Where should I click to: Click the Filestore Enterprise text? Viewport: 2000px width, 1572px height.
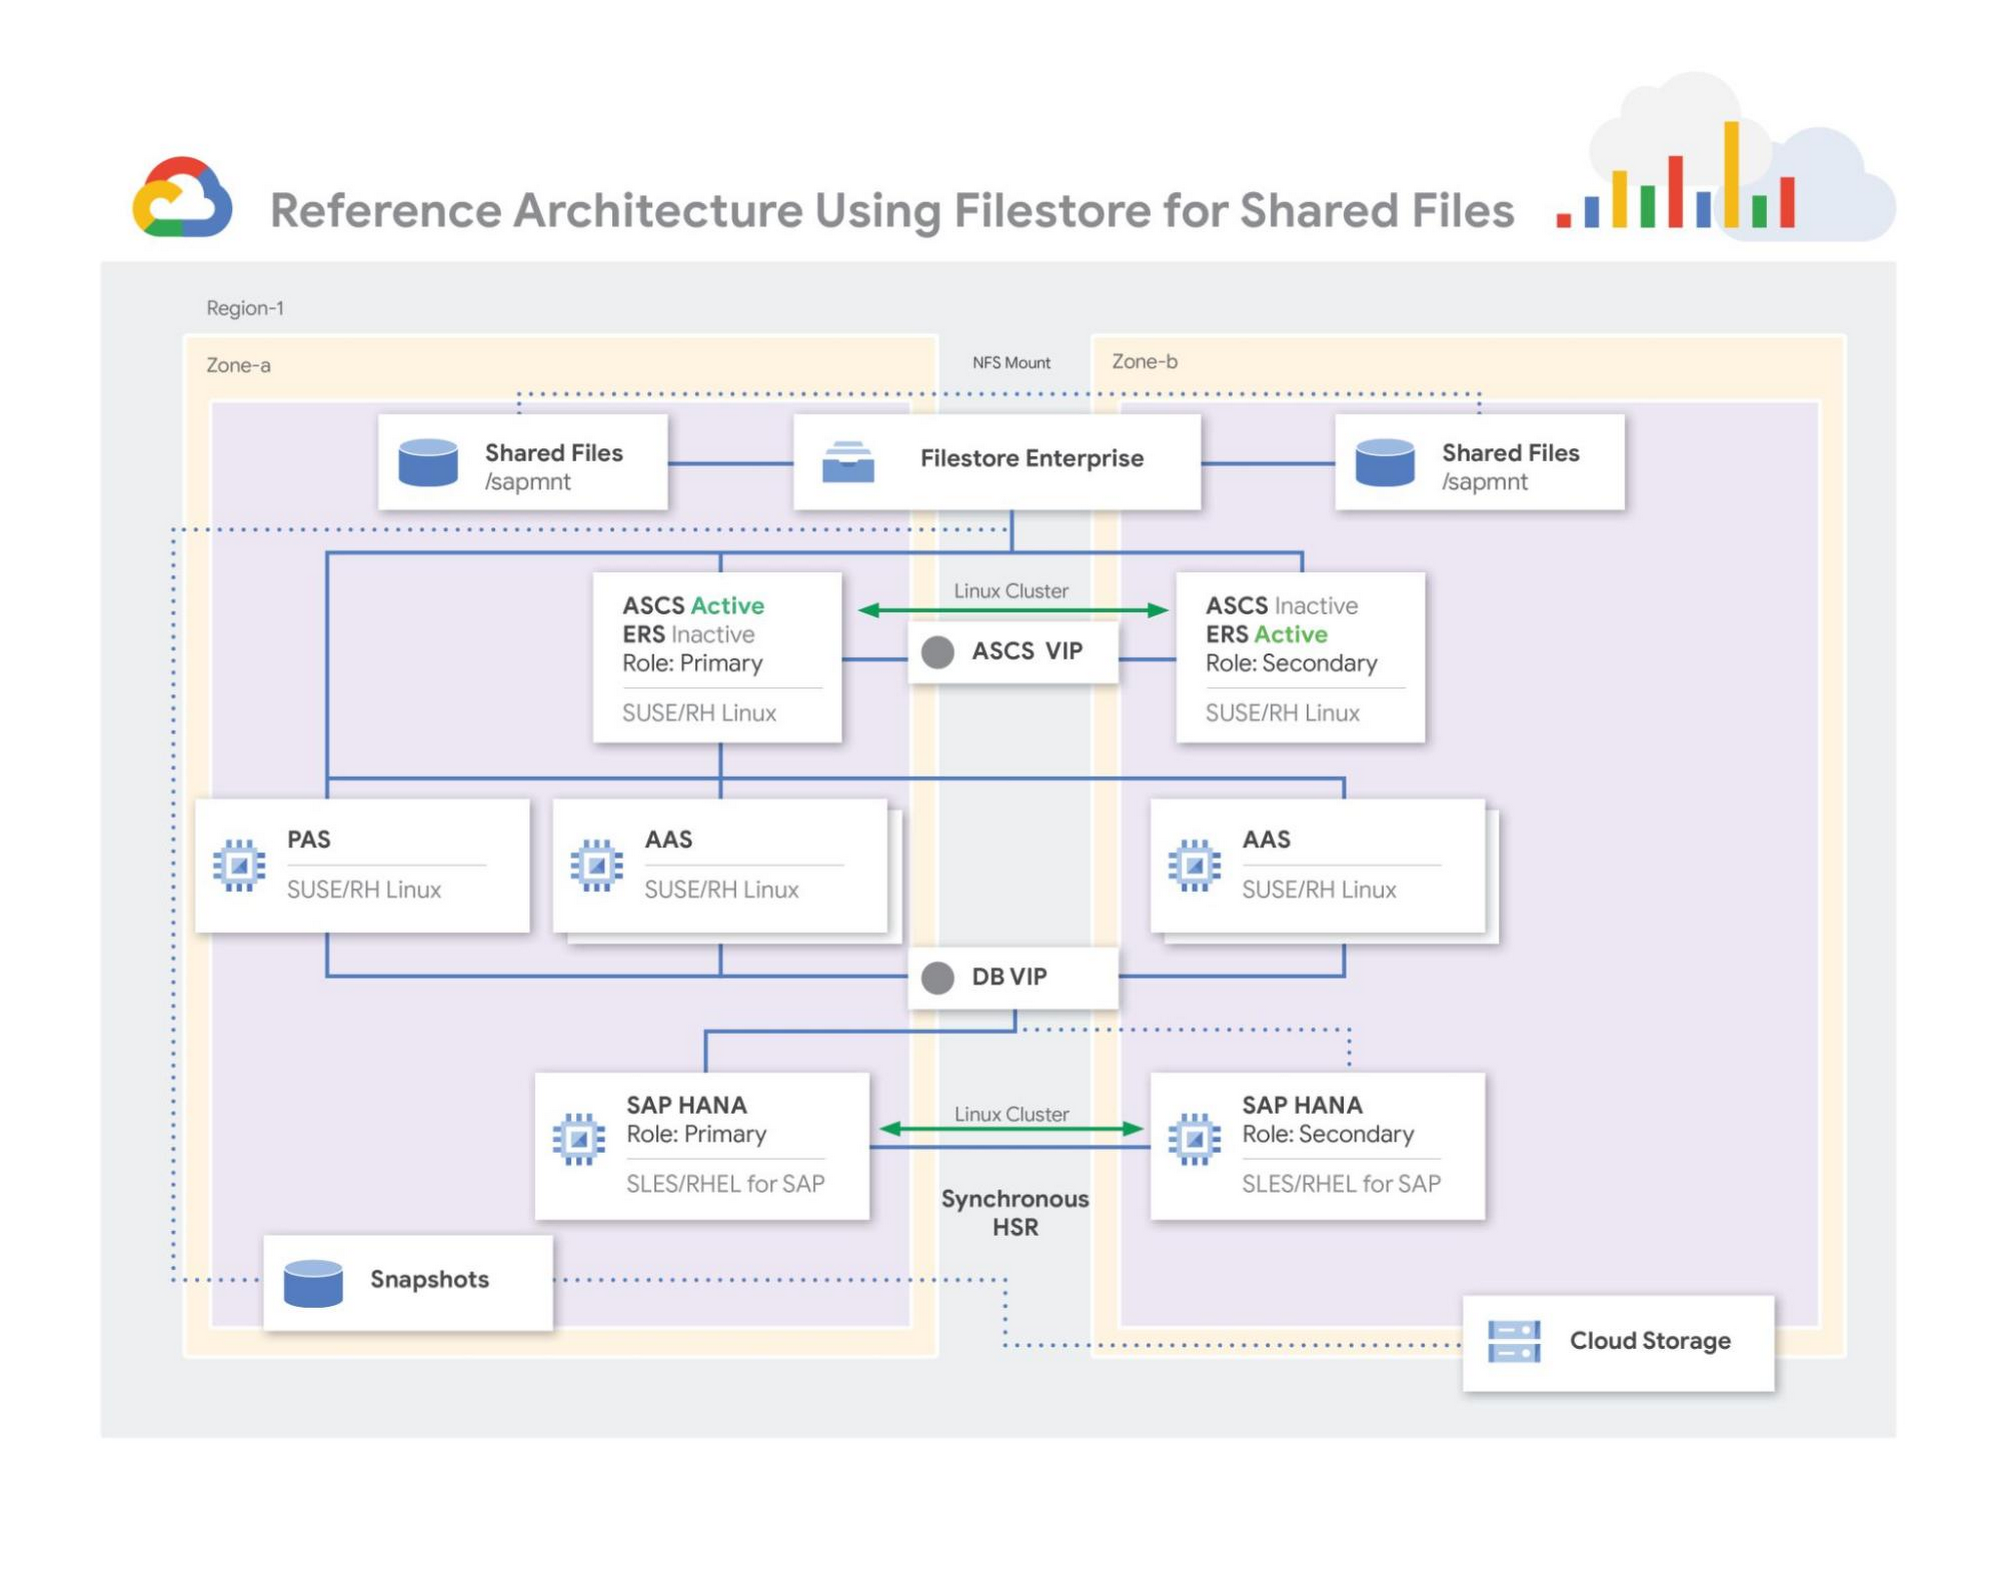(1032, 459)
